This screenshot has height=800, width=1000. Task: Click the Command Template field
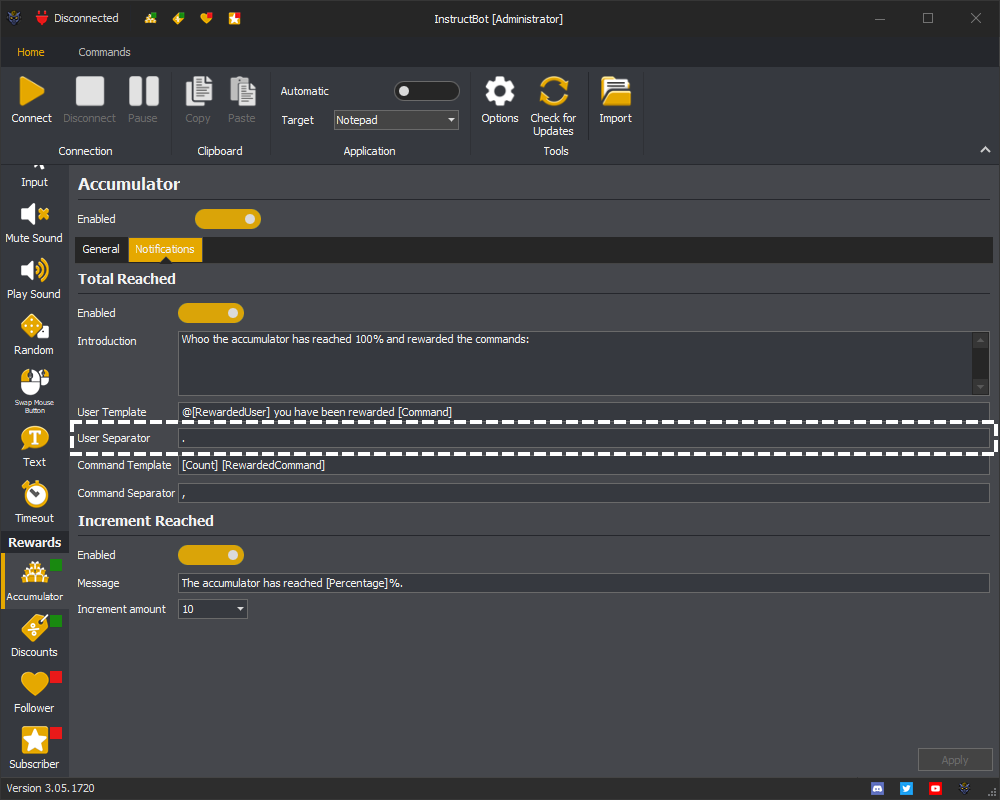pos(584,465)
